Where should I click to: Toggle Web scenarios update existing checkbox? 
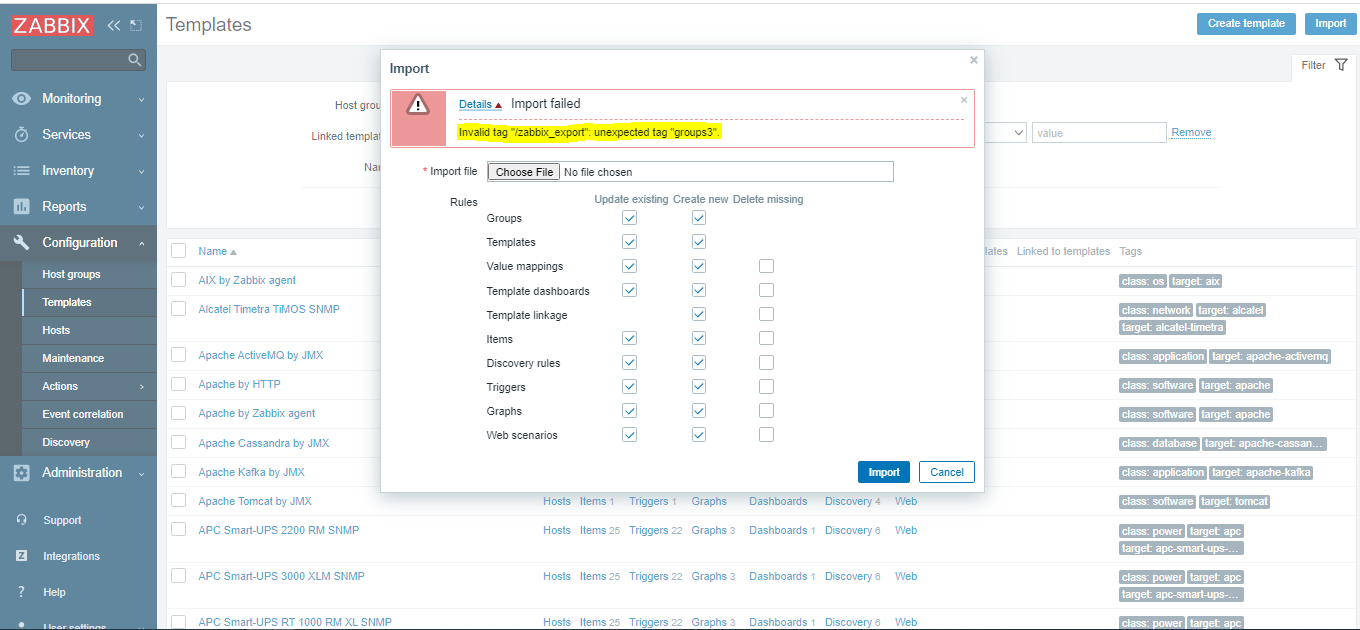(x=629, y=435)
